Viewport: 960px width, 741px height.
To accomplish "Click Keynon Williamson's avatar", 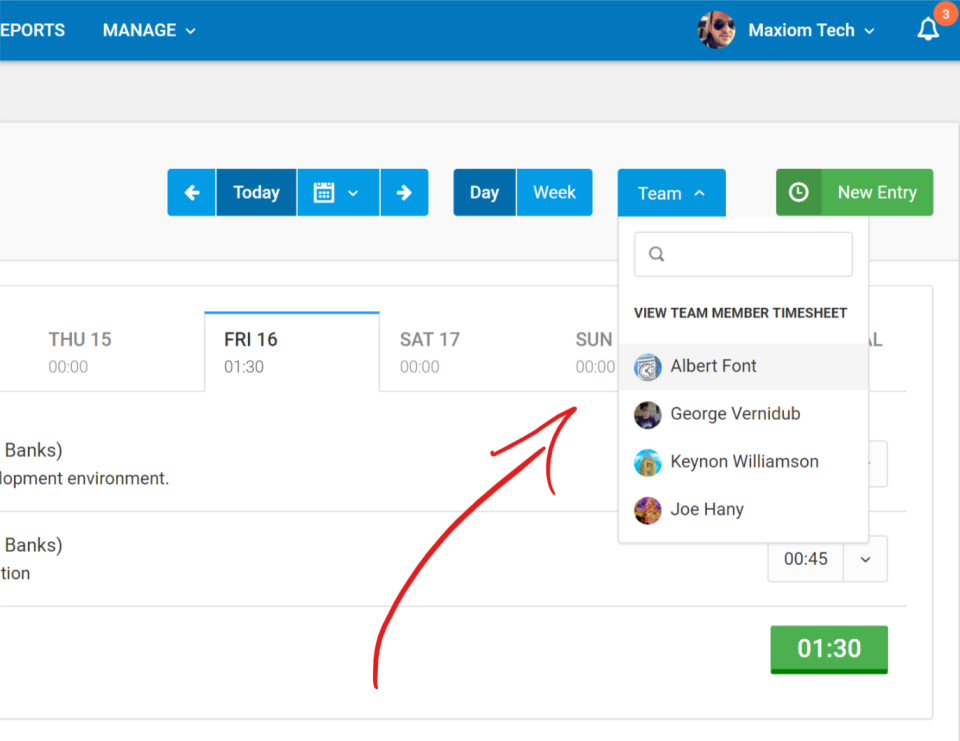I will pyautogui.click(x=647, y=462).
